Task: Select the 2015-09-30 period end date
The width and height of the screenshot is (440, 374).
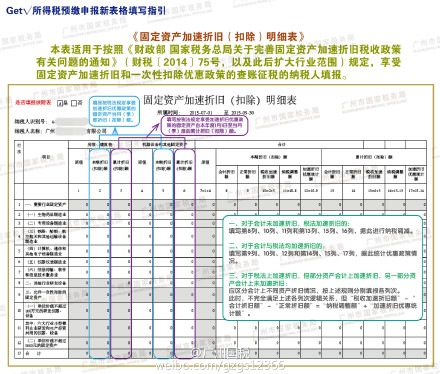Action: [242, 113]
